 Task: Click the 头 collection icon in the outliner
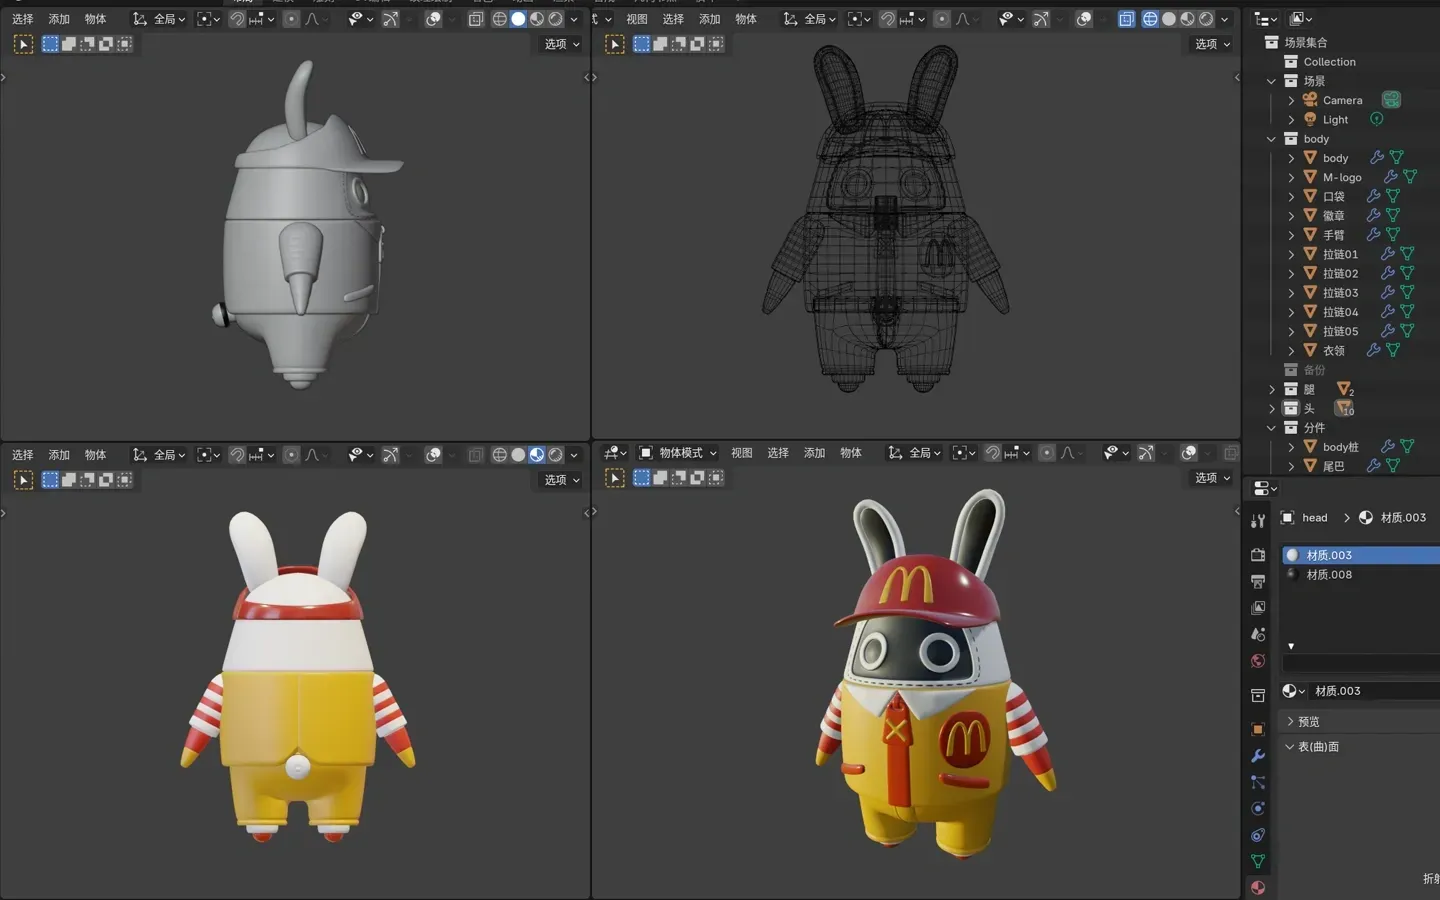pos(1291,408)
